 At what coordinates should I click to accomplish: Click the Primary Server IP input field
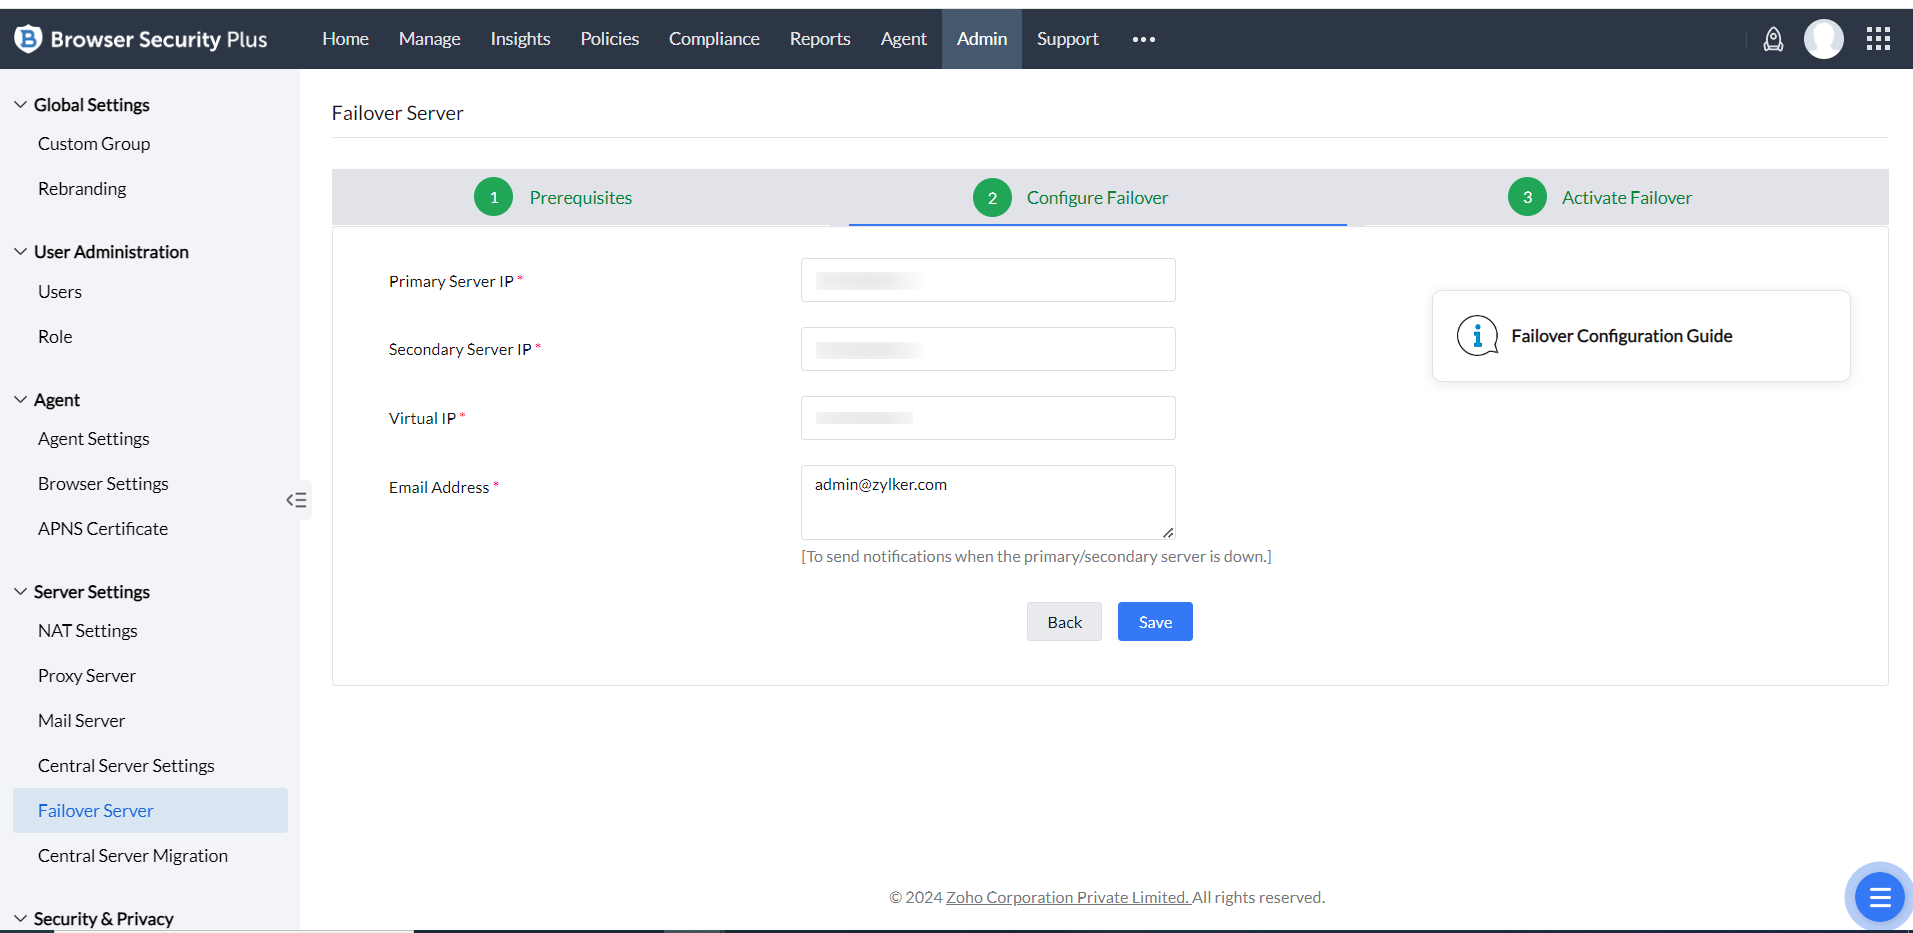[987, 280]
